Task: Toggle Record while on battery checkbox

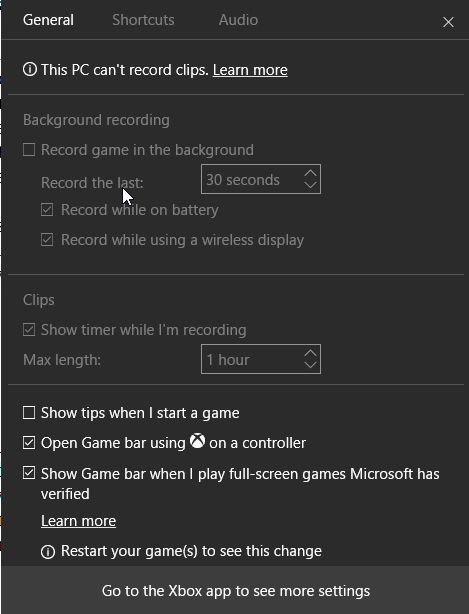Action: 47,209
